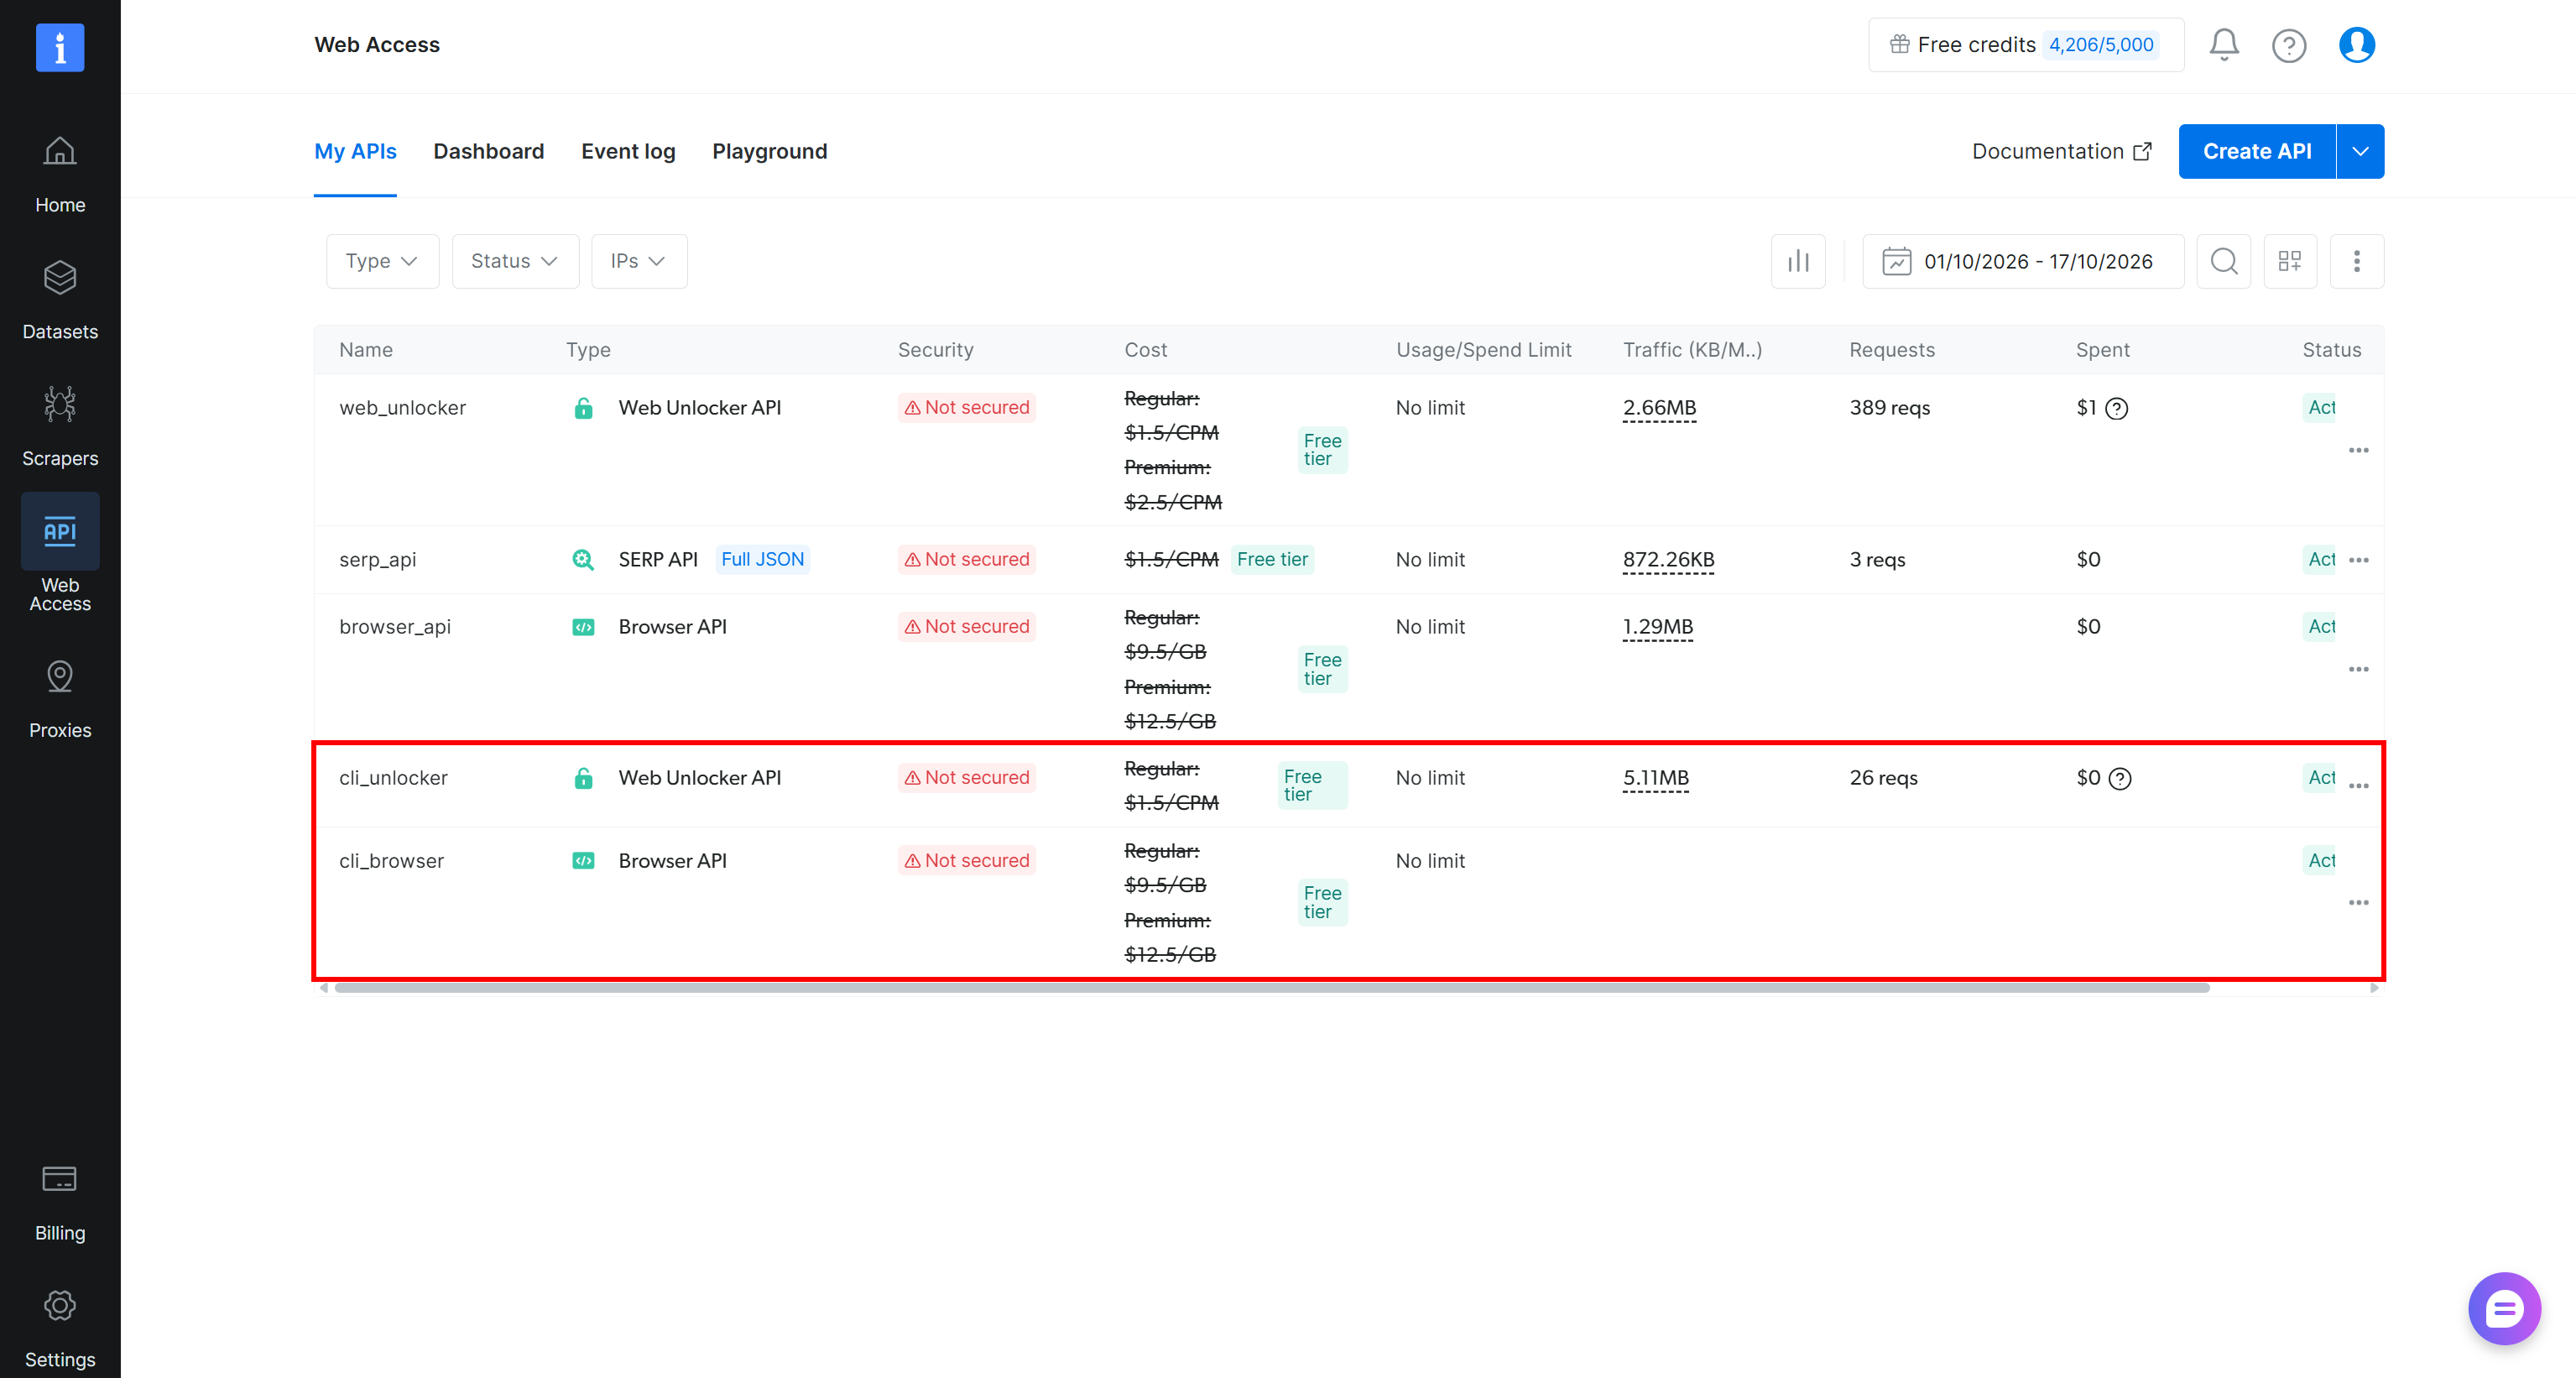Switch to the Playground tab

pyautogui.click(x=769, y=151)
